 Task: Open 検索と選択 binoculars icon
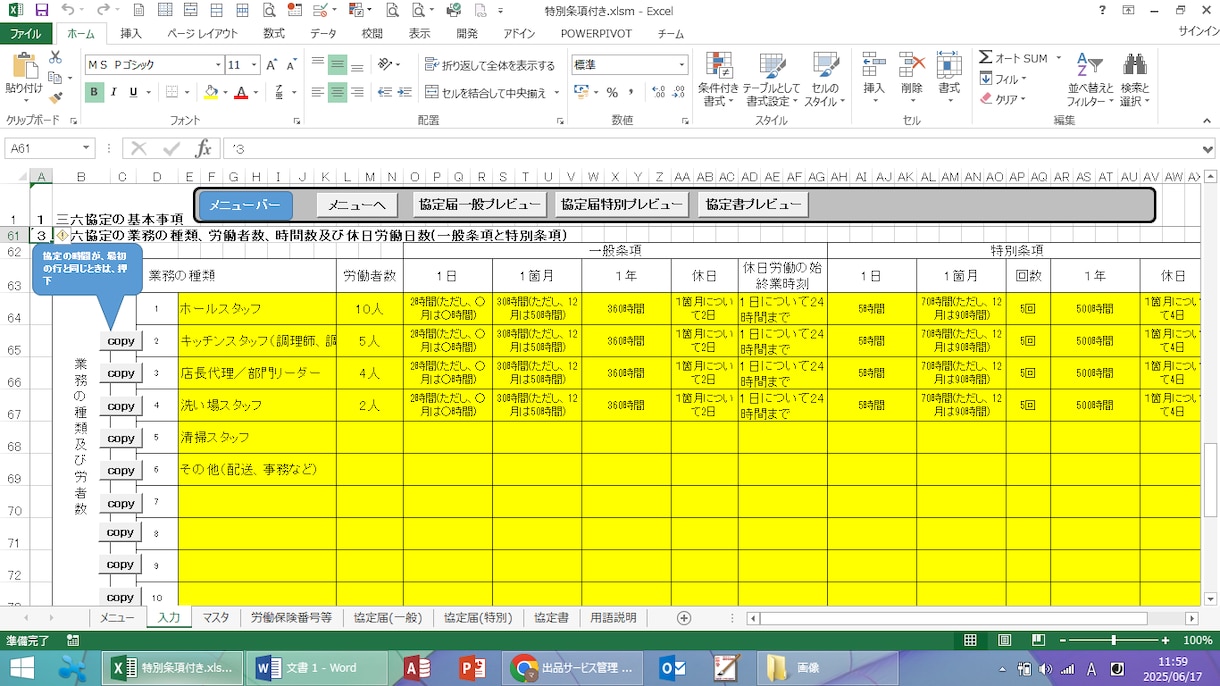click(1135, 80)
